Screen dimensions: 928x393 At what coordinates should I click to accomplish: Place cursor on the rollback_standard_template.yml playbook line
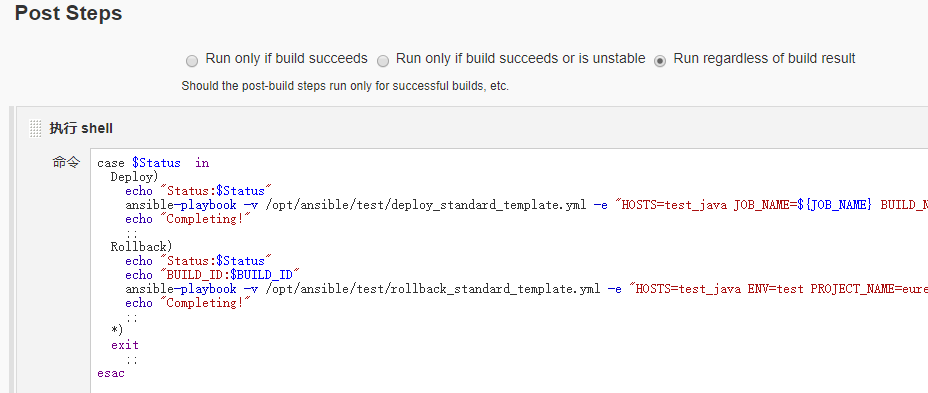coord(526,289)
